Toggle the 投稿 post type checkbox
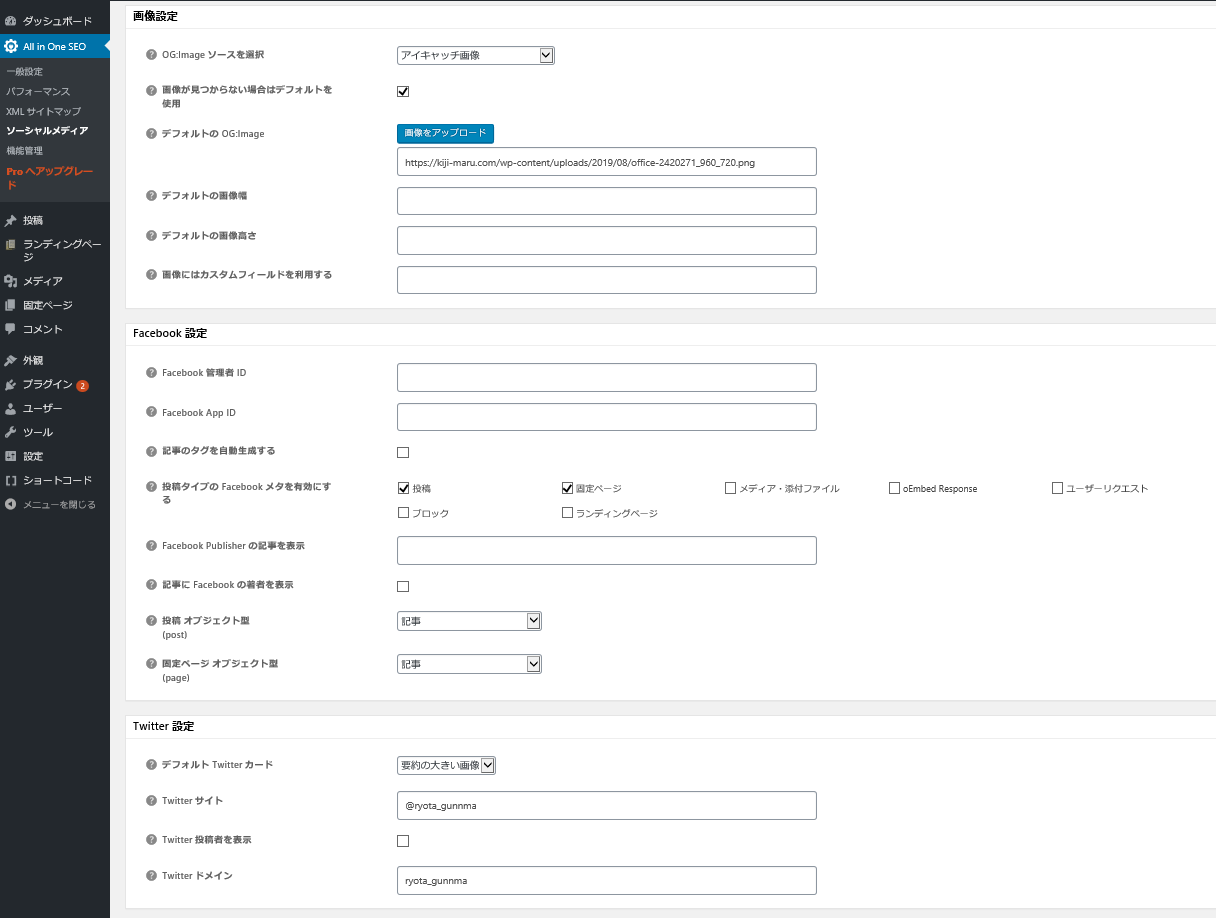1216x918 pixels. 403,488
